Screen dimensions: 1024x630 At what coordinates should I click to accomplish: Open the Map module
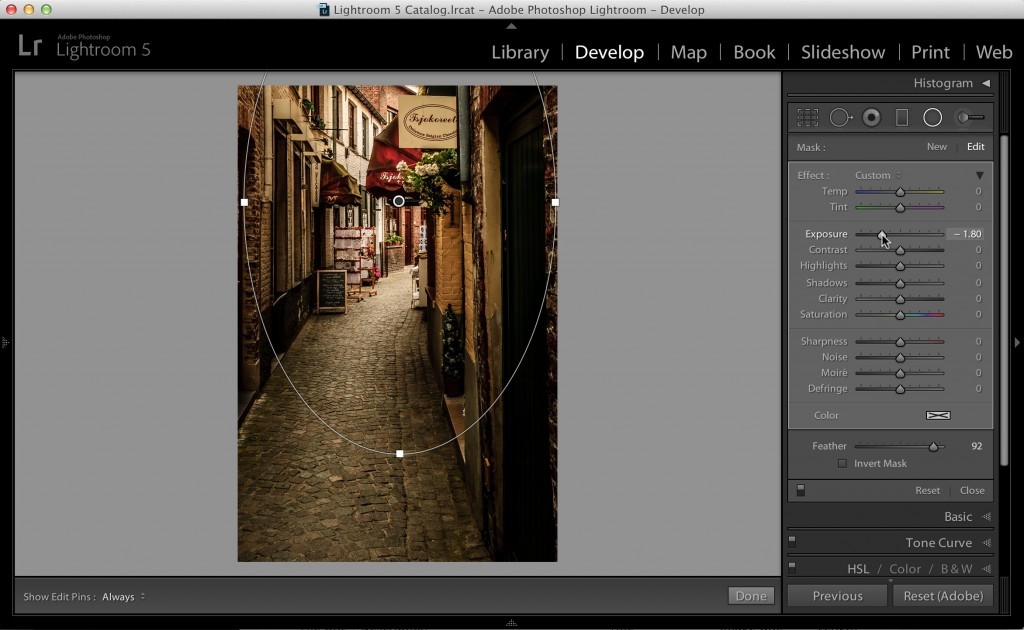tap(688, 52)
